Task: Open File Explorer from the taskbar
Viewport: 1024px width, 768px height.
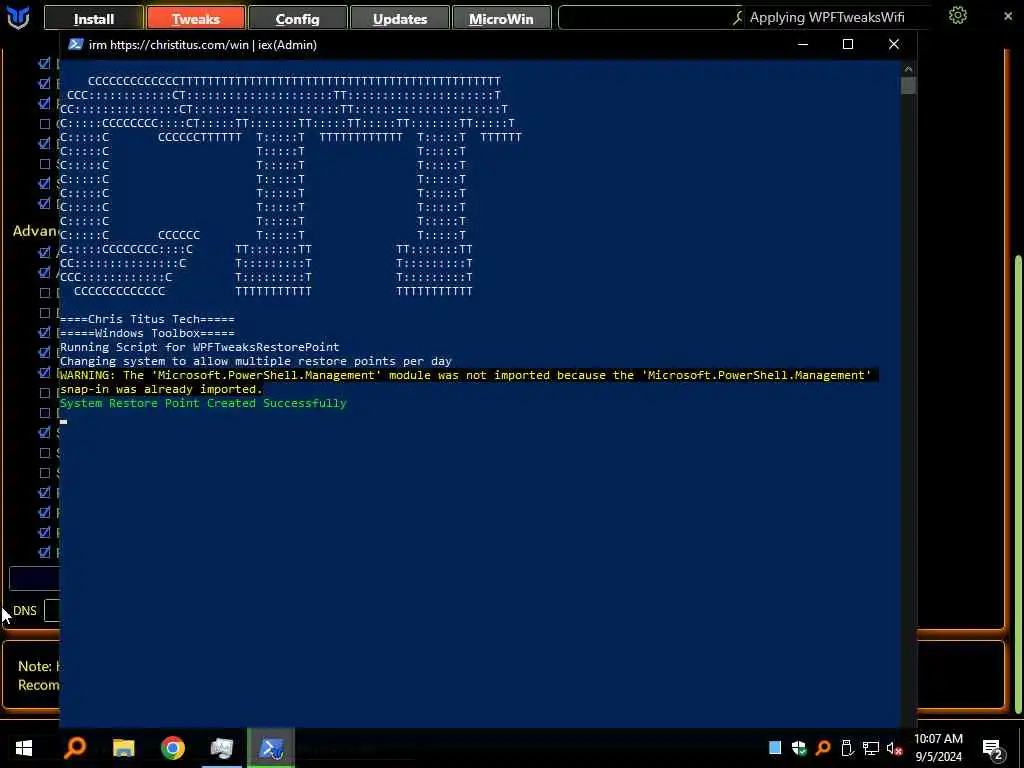Action: [x=123, y=748]
